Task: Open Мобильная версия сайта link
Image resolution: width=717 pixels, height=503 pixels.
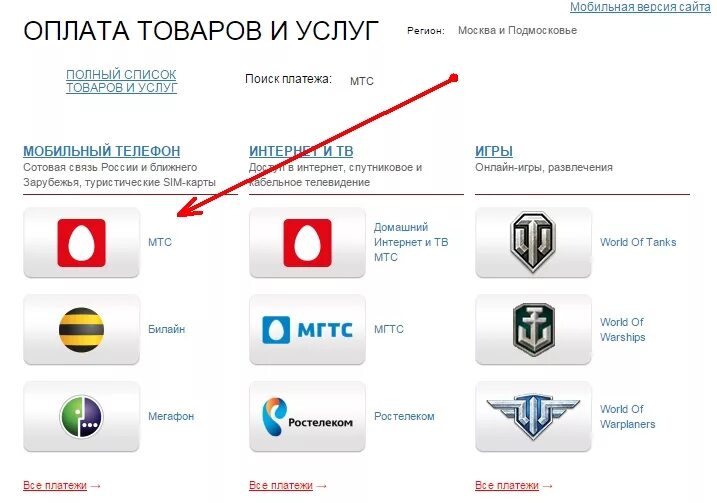Action: [x=640, y=7]
